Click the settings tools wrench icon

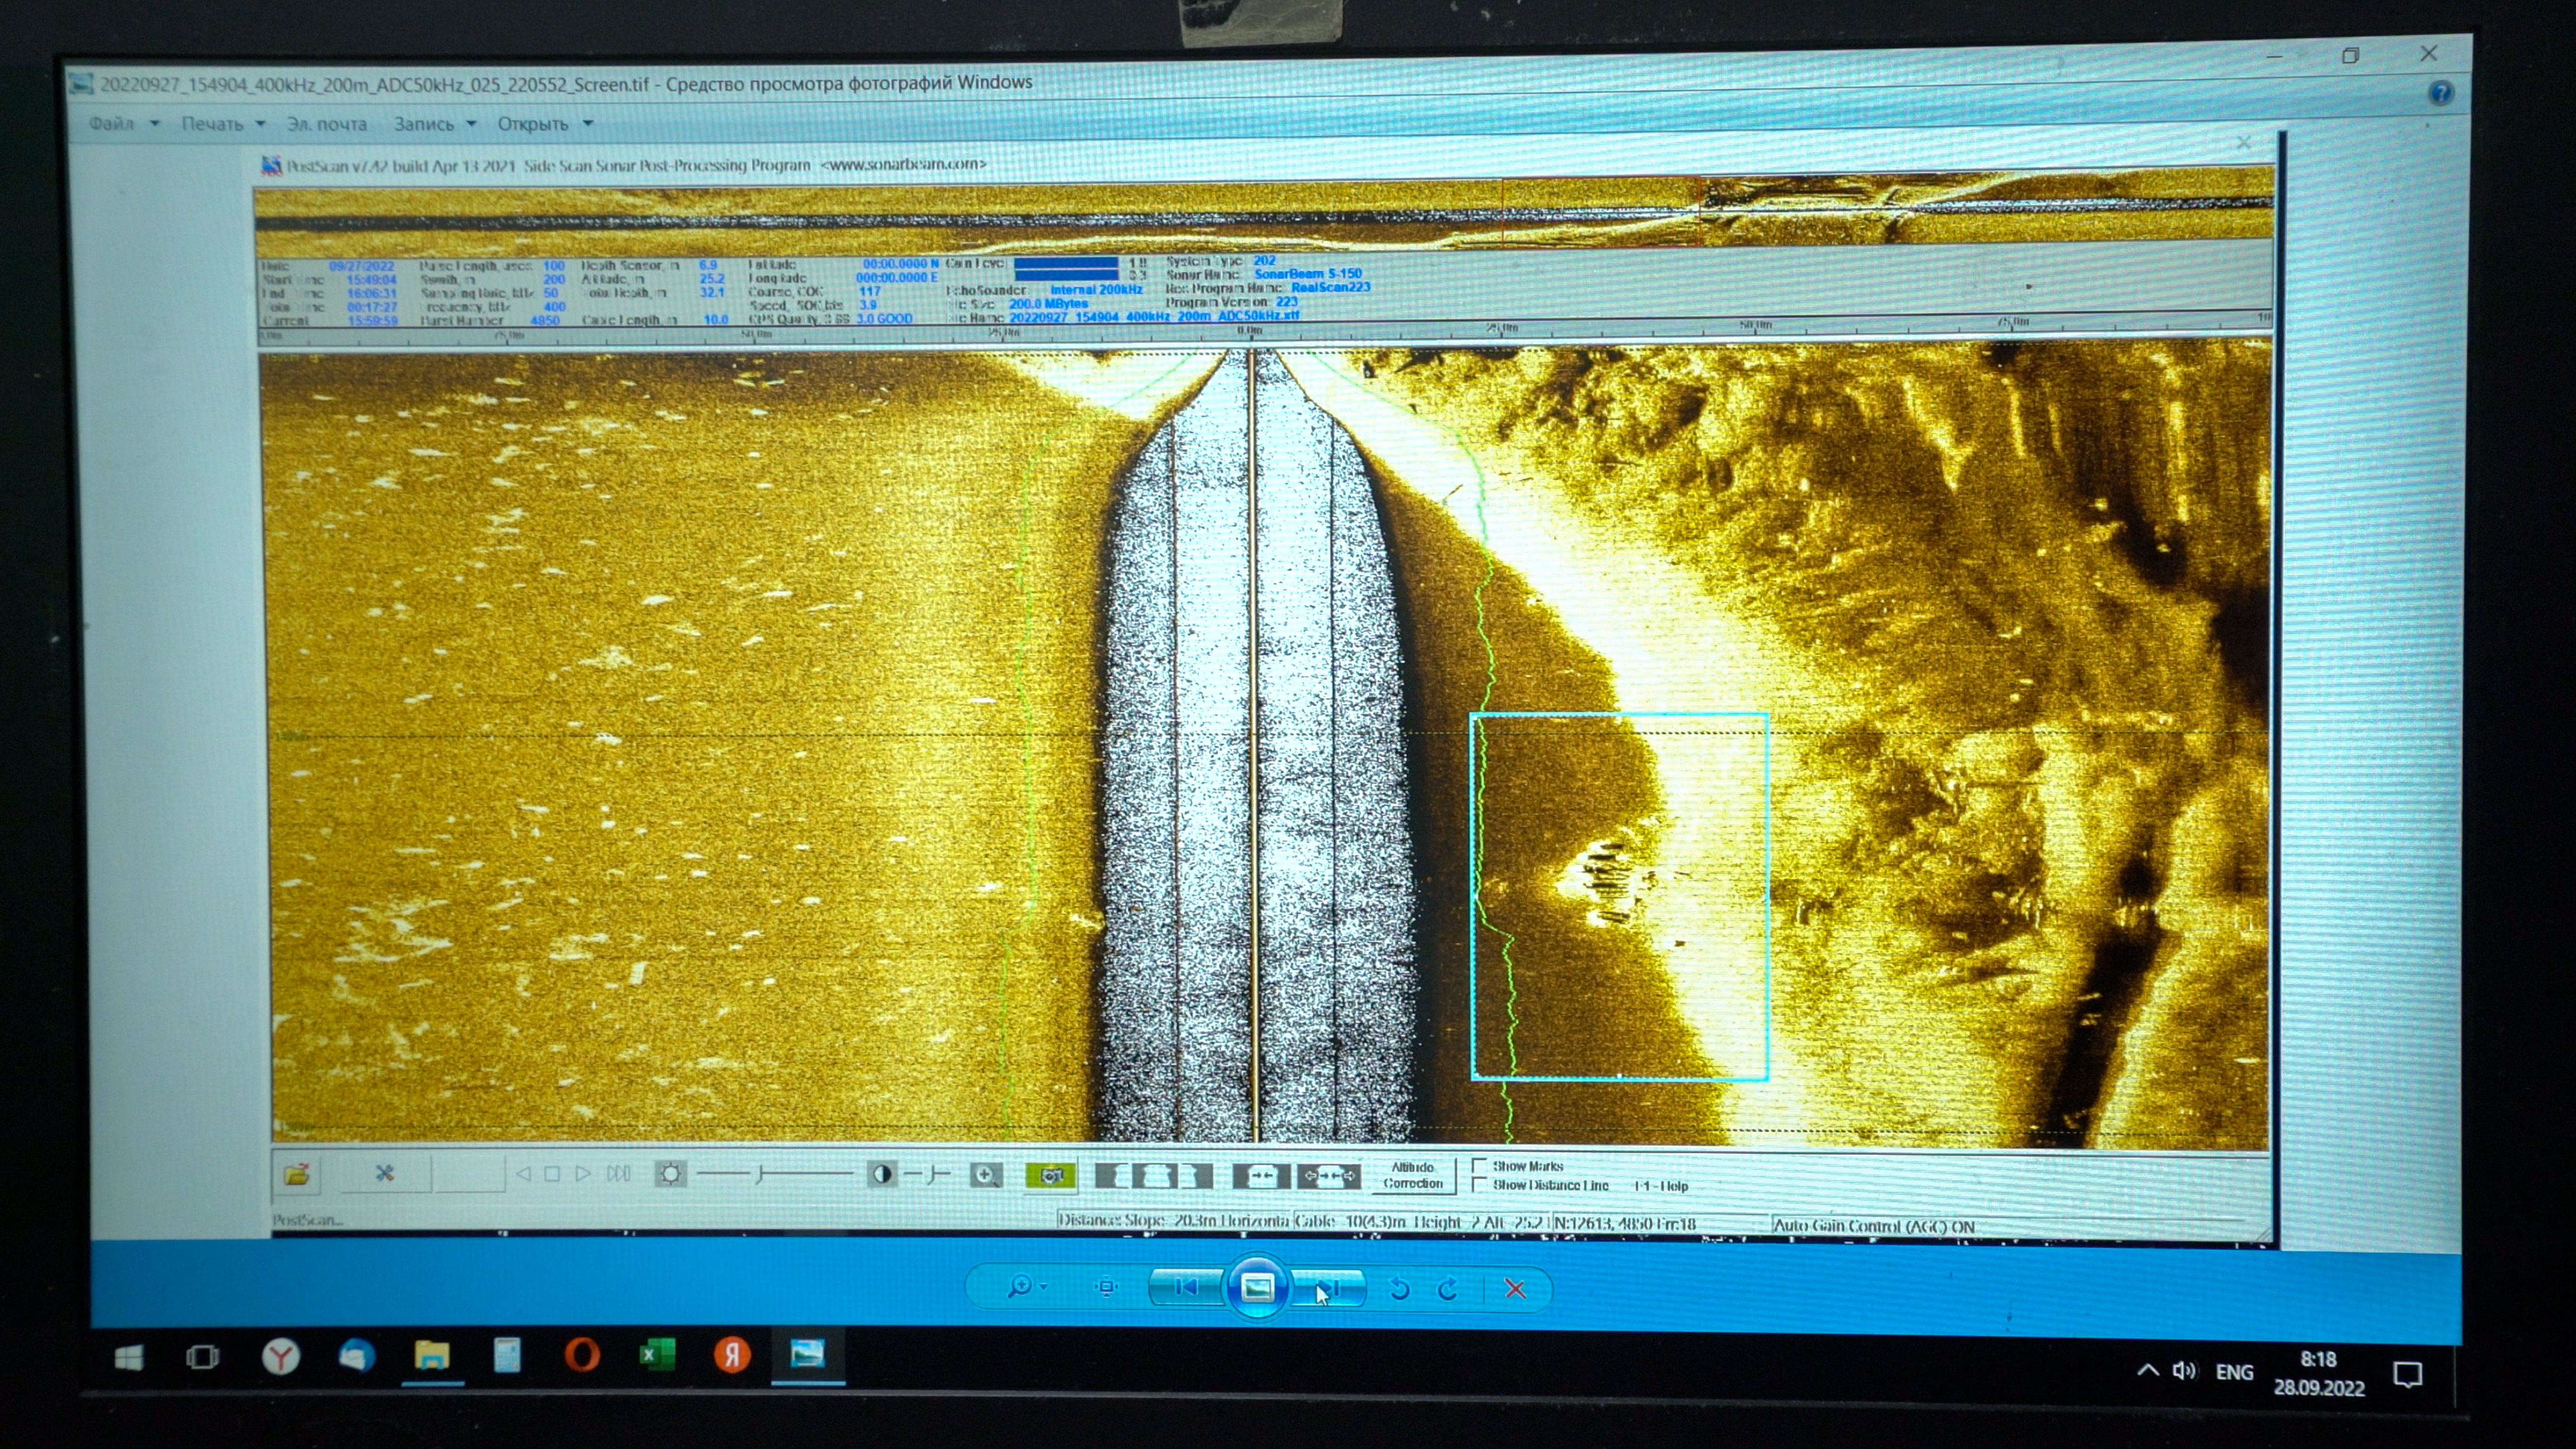(x=384, y=1174)
